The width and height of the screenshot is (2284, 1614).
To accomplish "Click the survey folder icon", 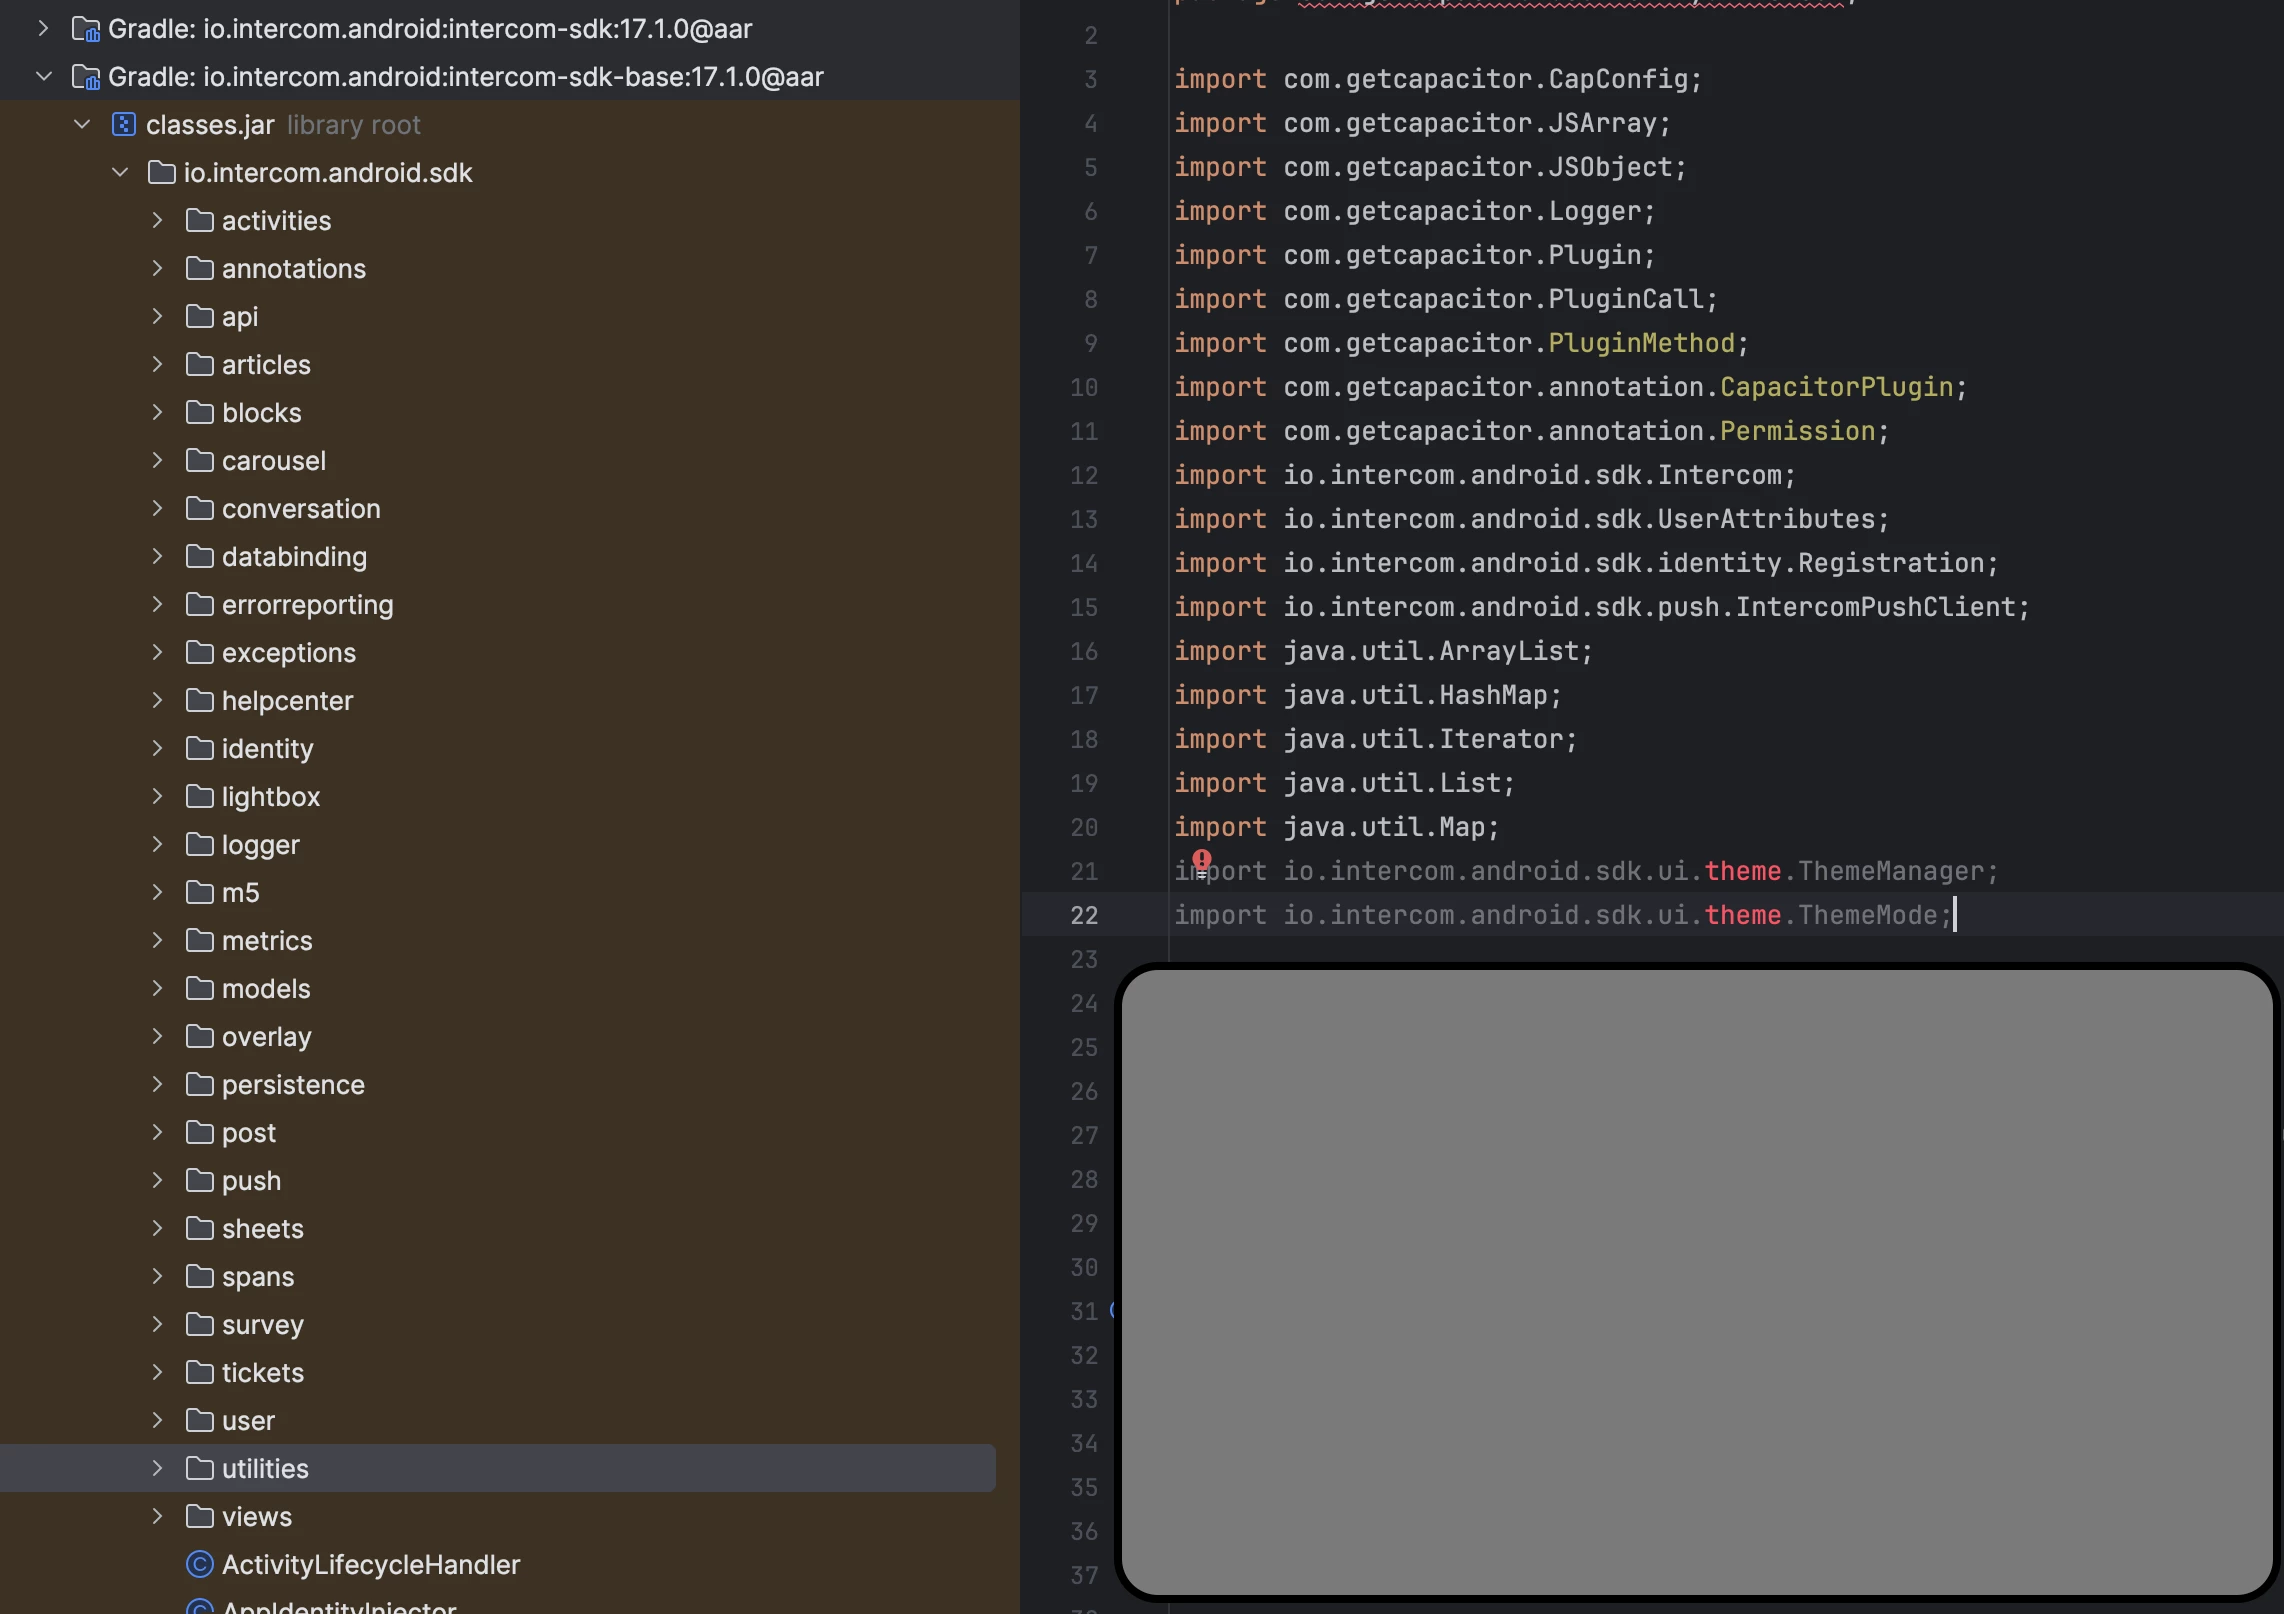I will 200,1325.
